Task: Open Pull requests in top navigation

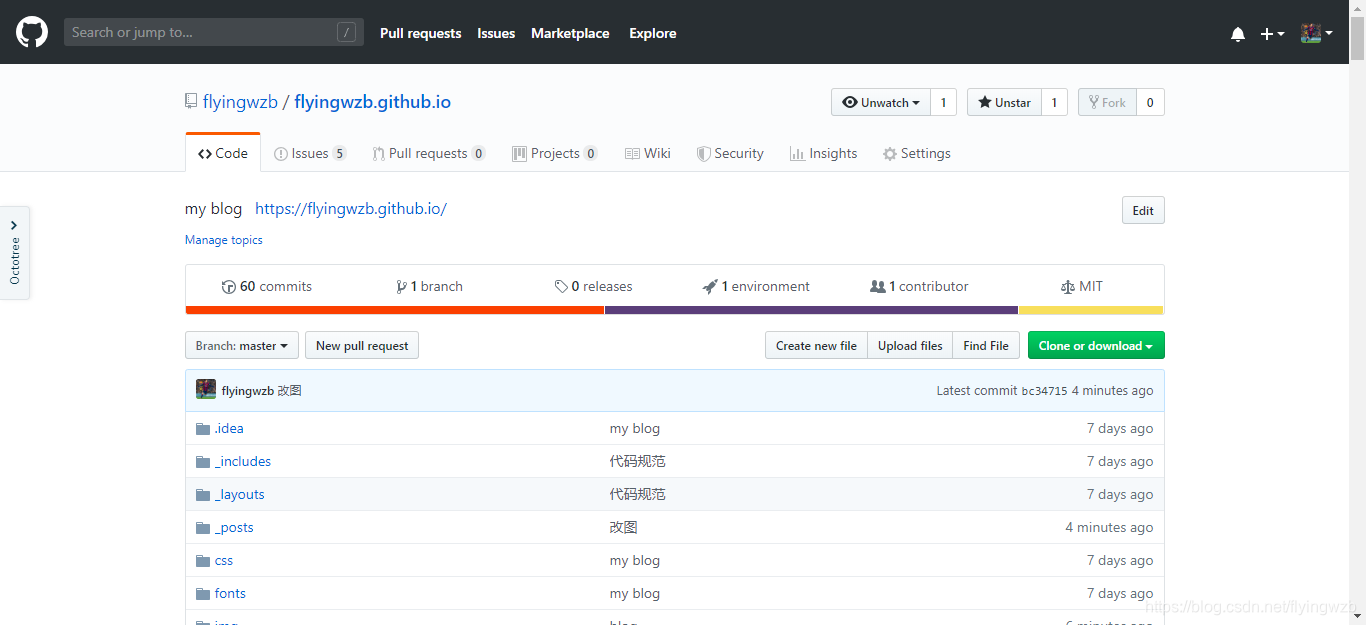Action: [x=421, y=33]
